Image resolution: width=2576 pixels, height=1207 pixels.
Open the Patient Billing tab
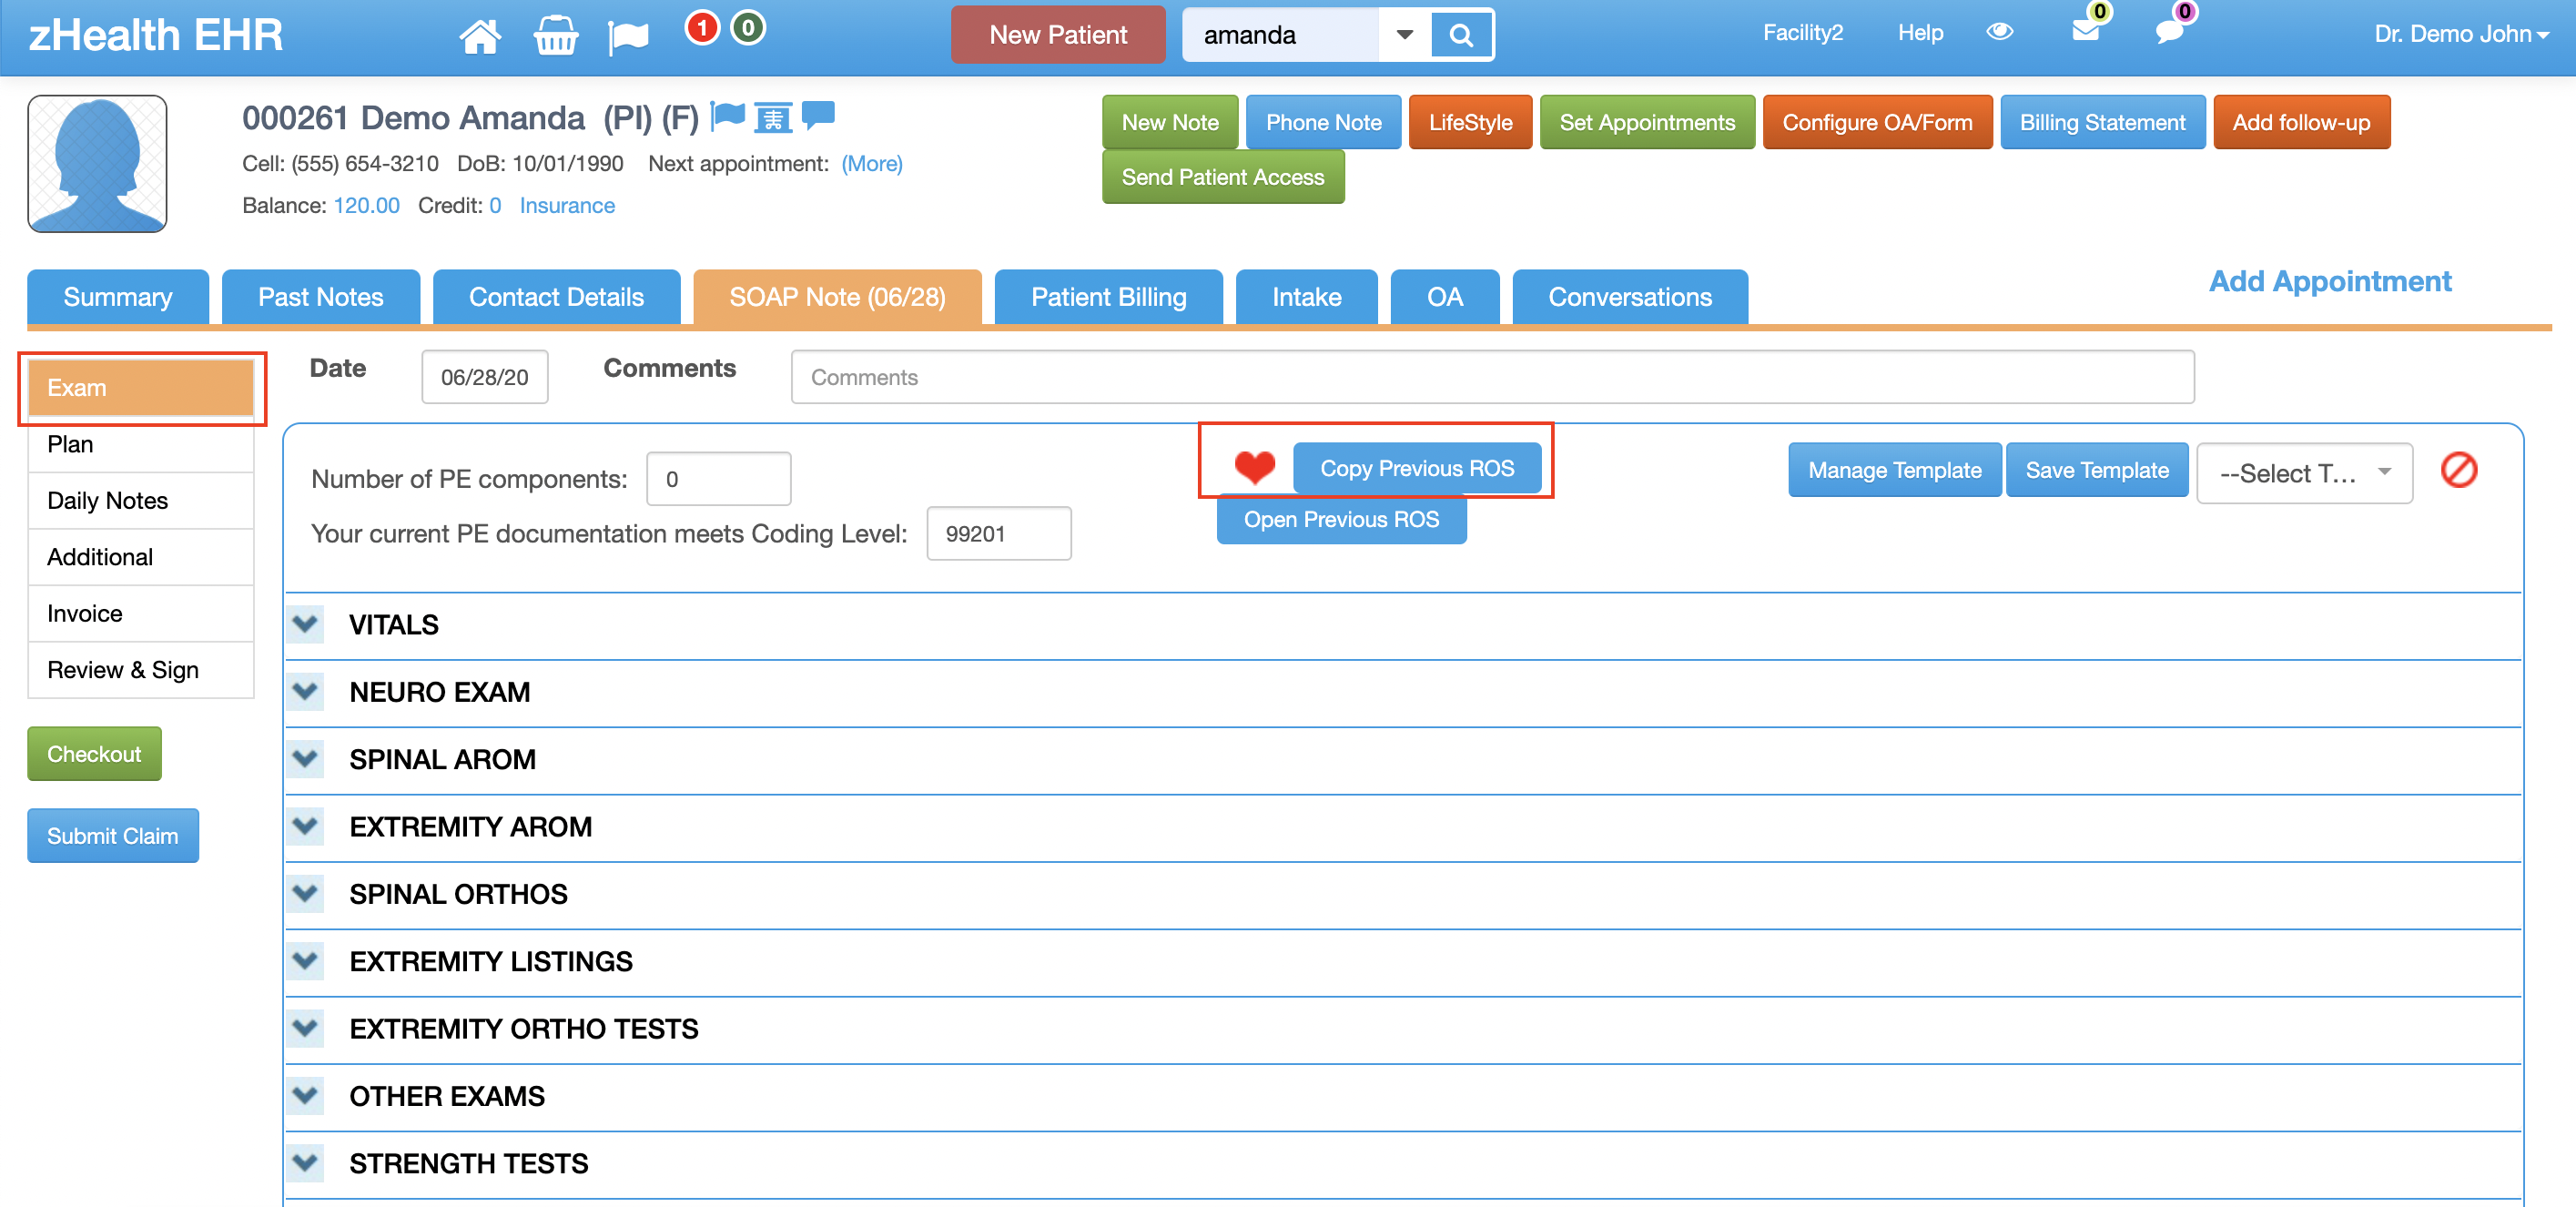coord(1108,297)
